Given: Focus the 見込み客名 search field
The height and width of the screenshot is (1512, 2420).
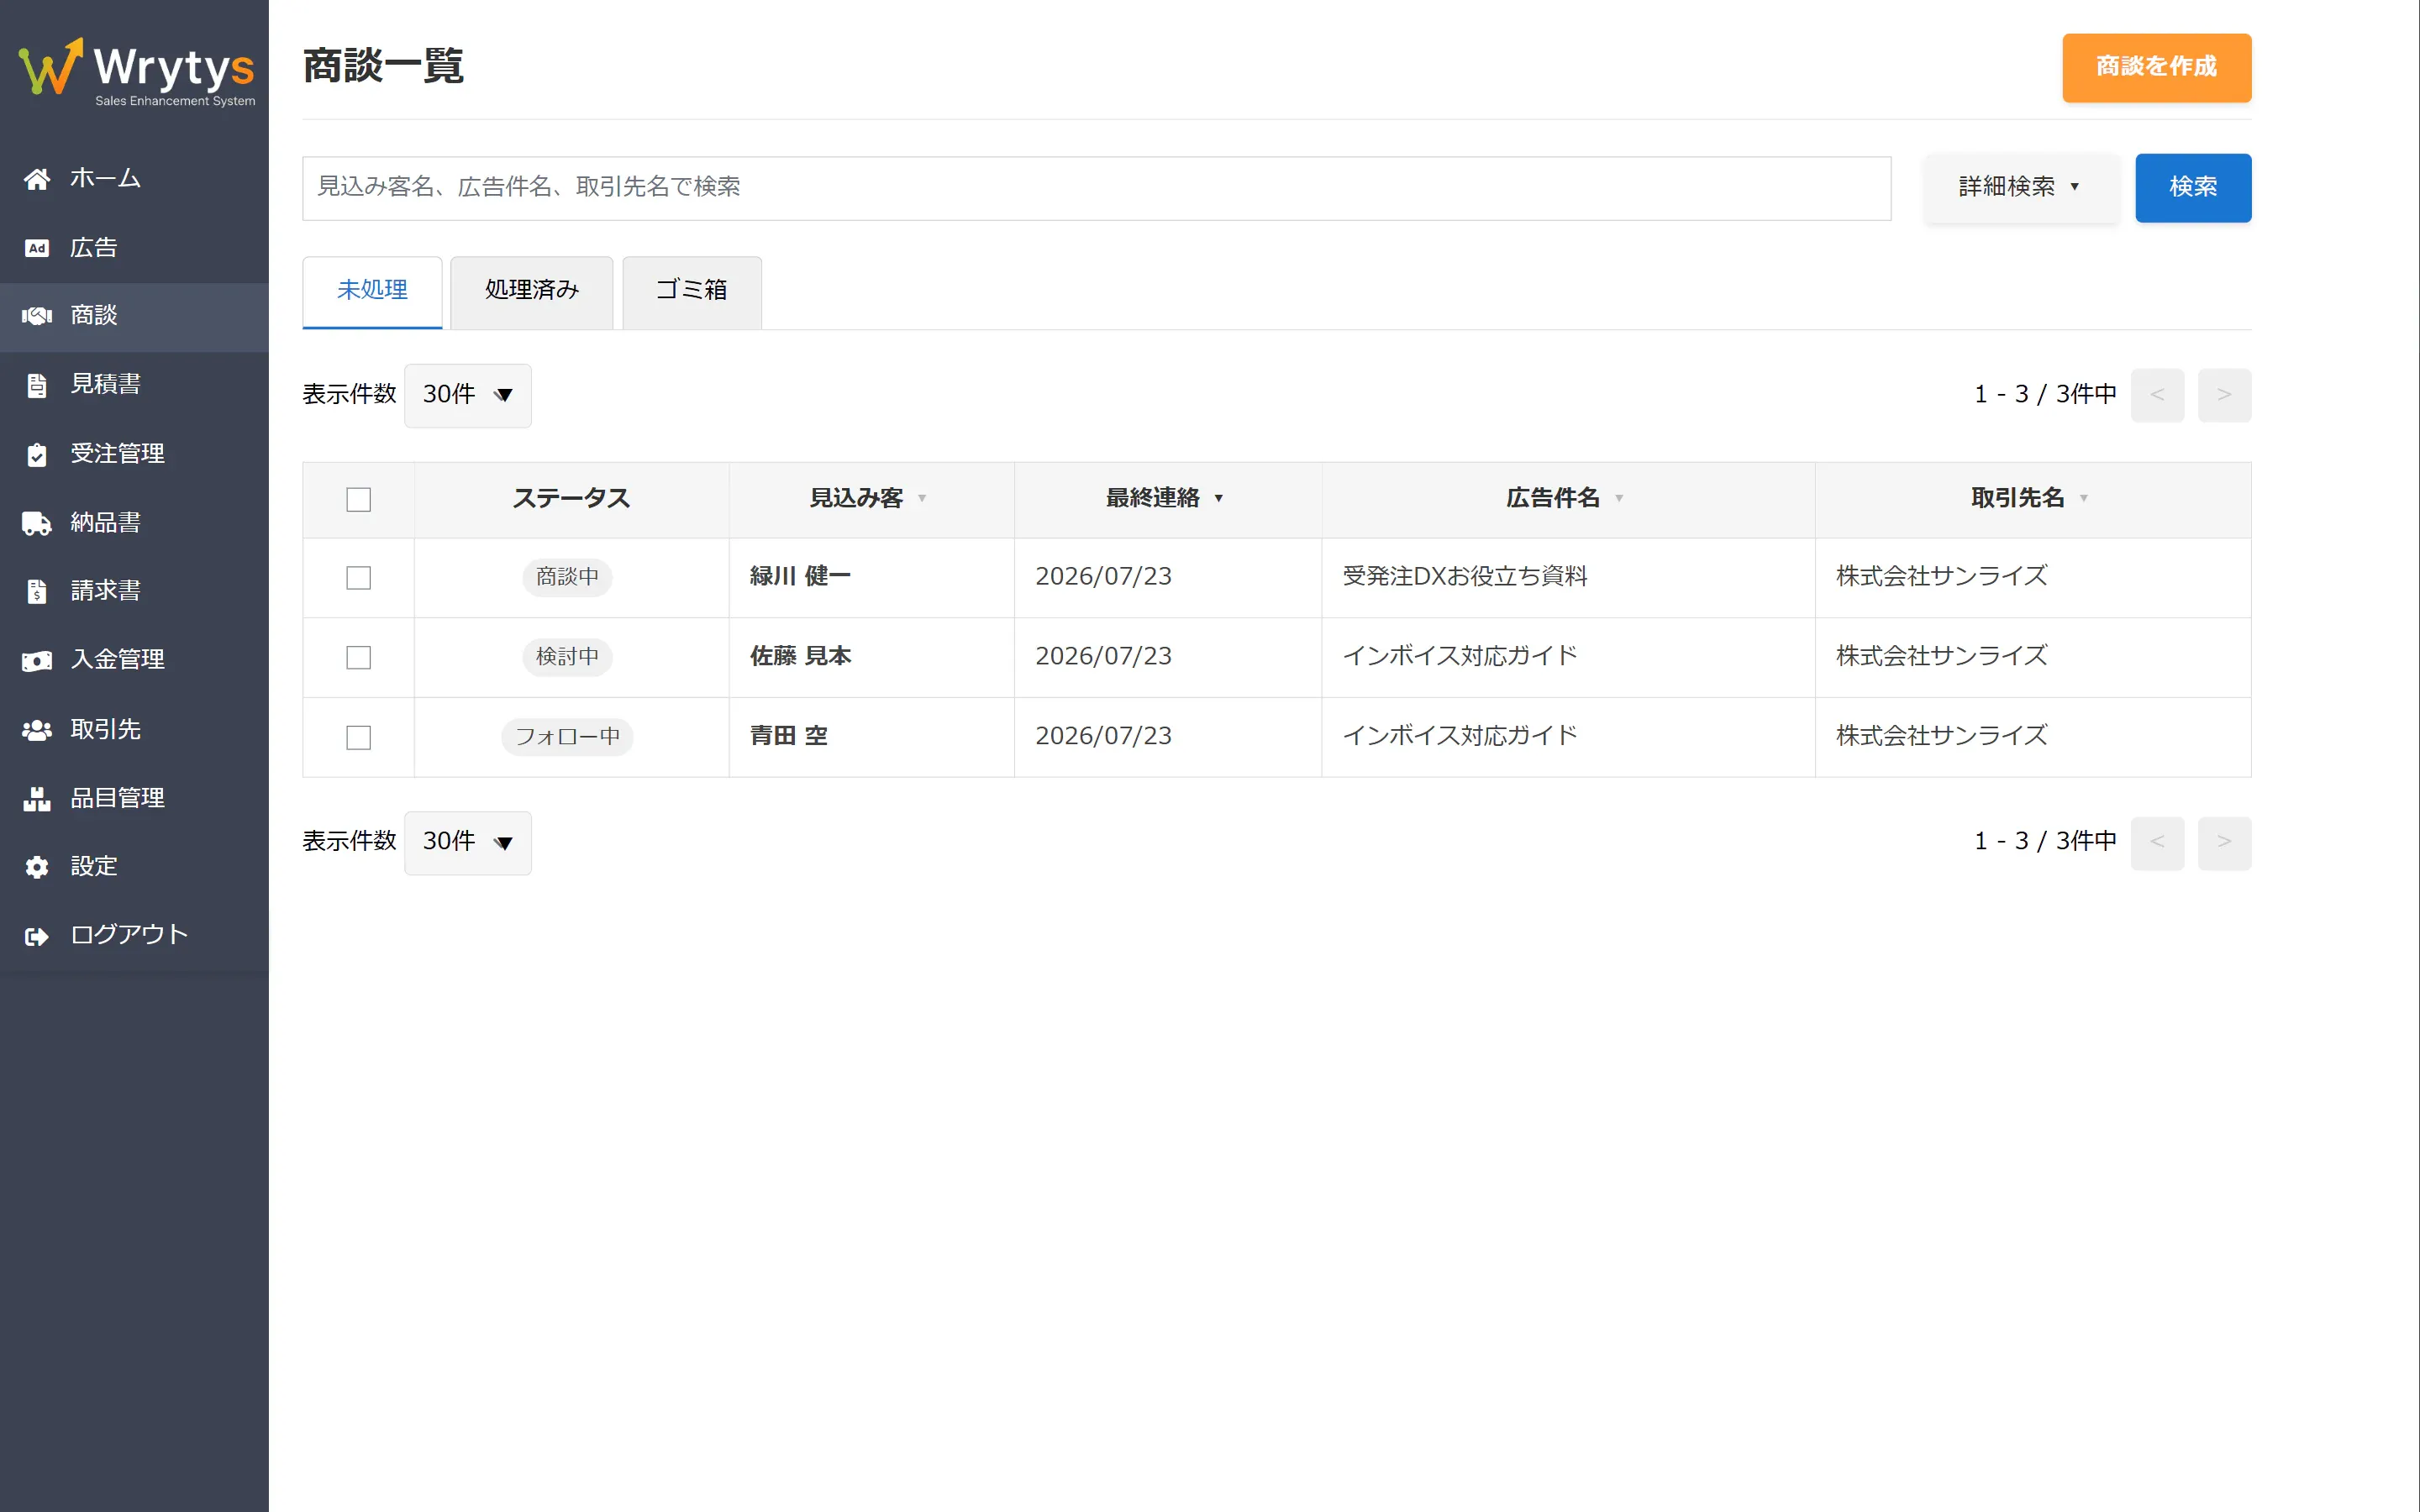Looking at the screenshot, I should [x=1097, y=188].
